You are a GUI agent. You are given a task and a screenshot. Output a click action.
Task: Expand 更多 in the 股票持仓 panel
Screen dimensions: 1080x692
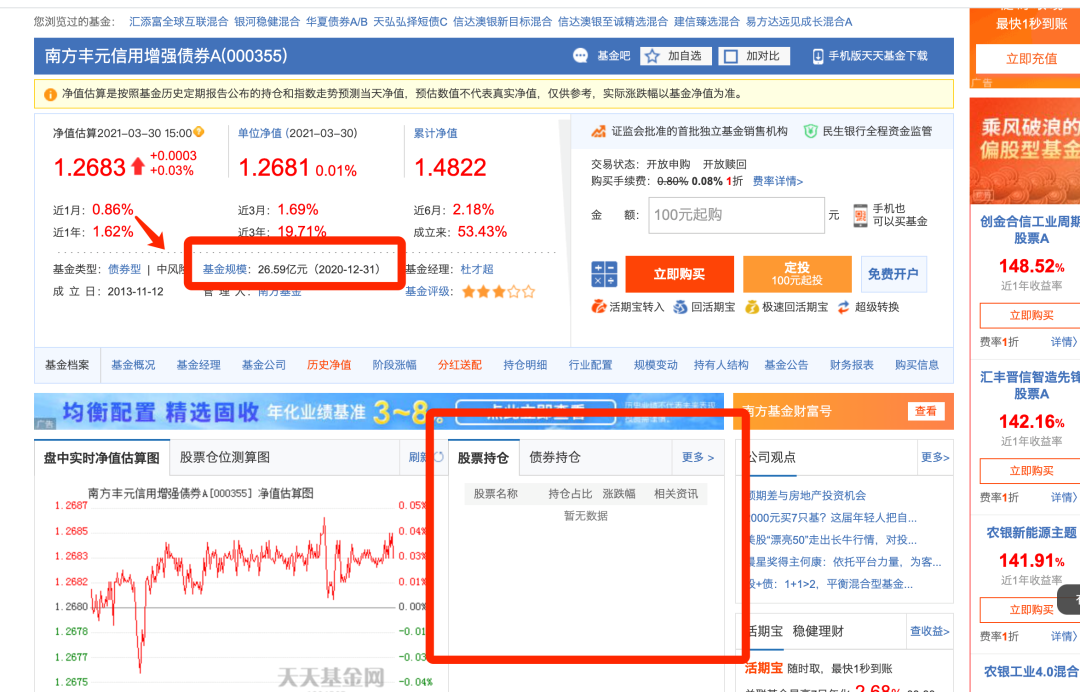click(698, 457)
